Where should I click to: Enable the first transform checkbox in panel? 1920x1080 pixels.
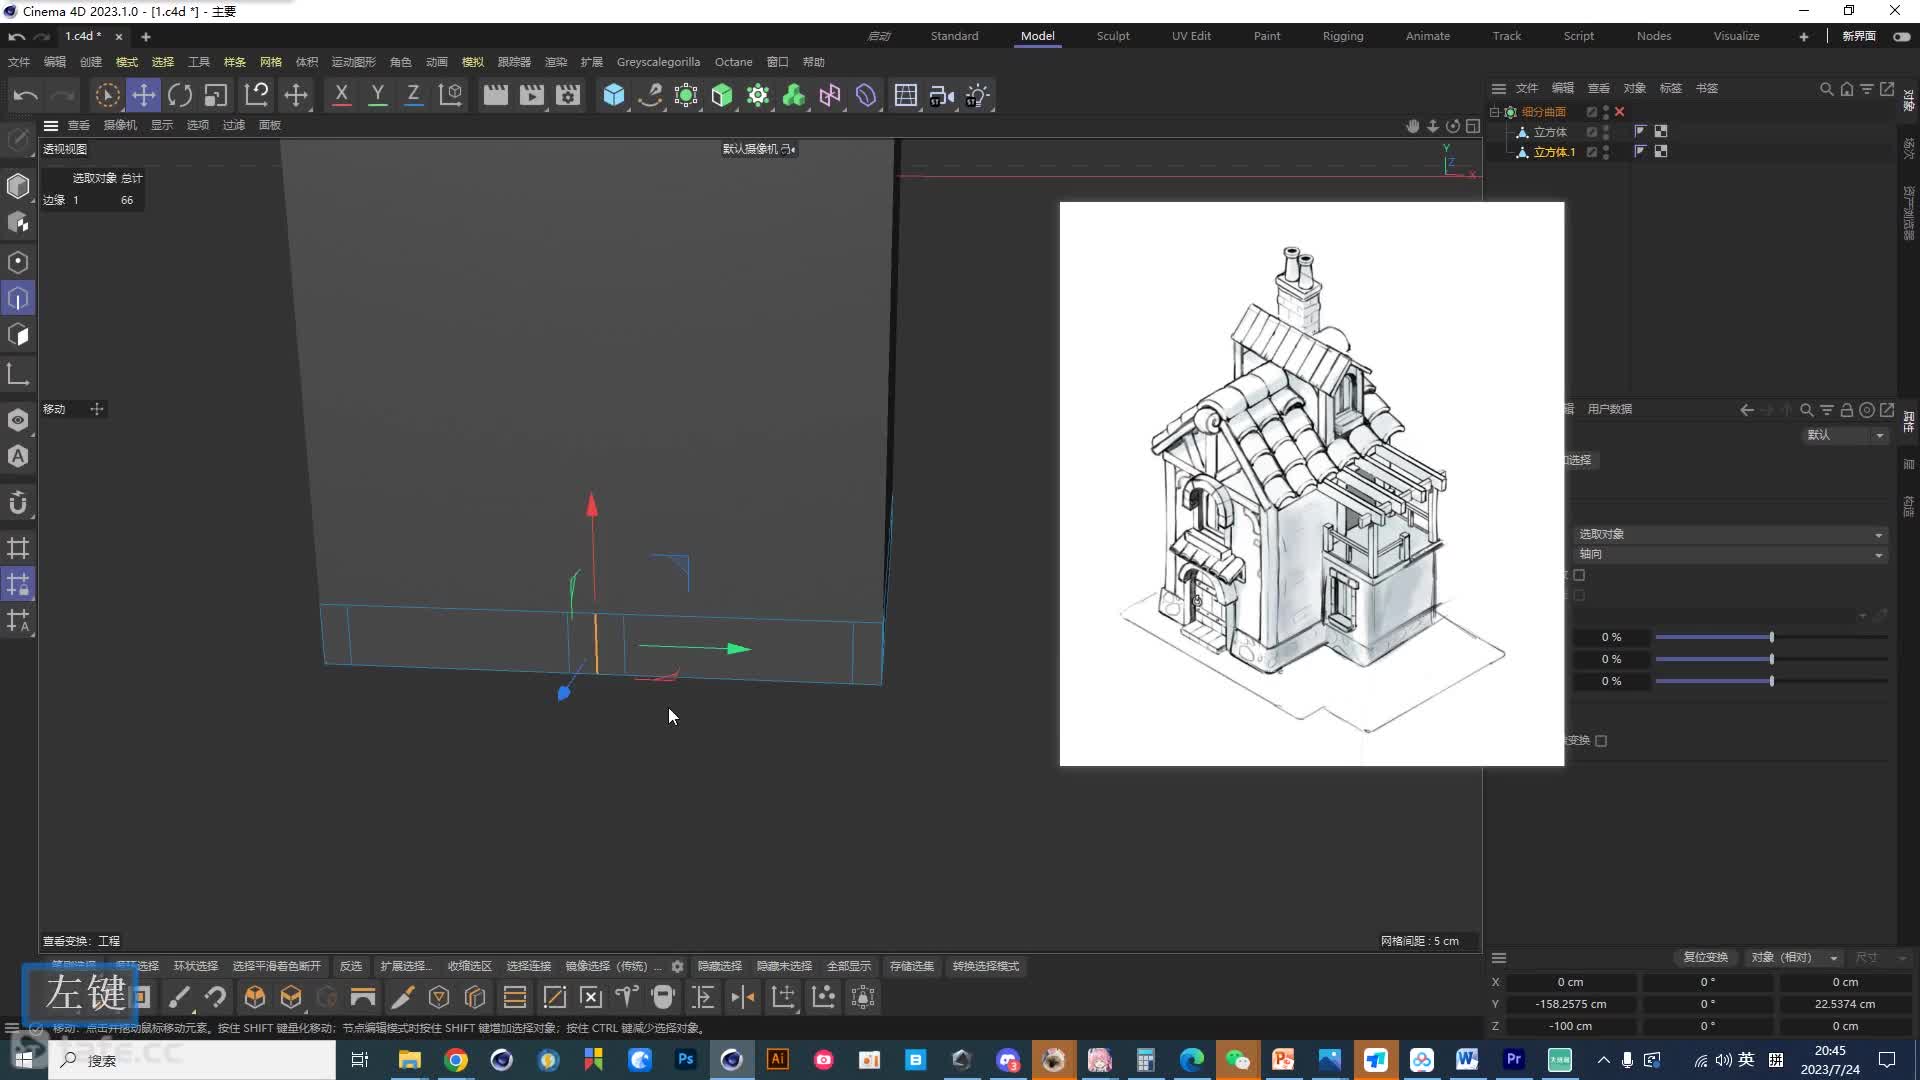tap(1578, 575)
